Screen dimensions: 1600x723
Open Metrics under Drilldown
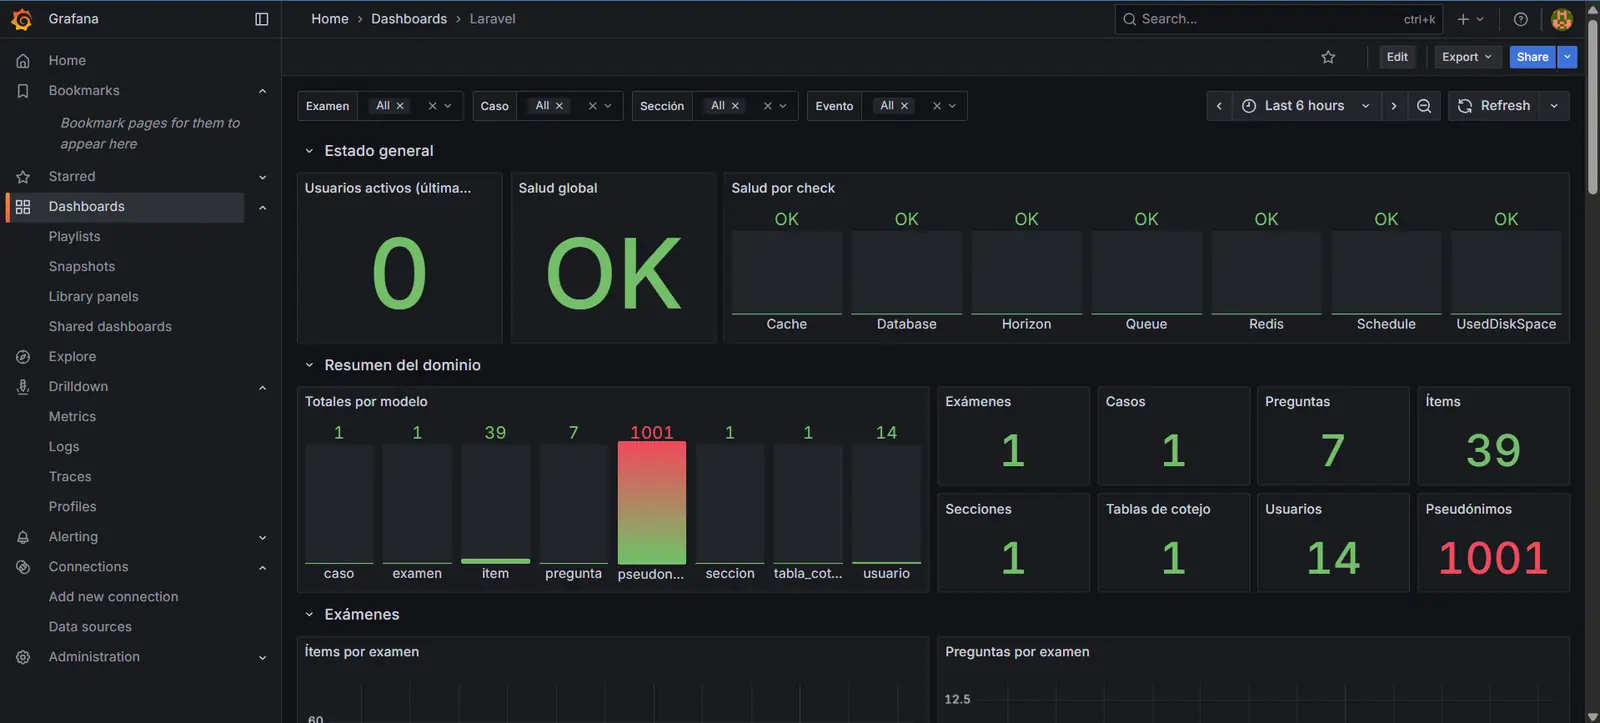tap(73, 417)
